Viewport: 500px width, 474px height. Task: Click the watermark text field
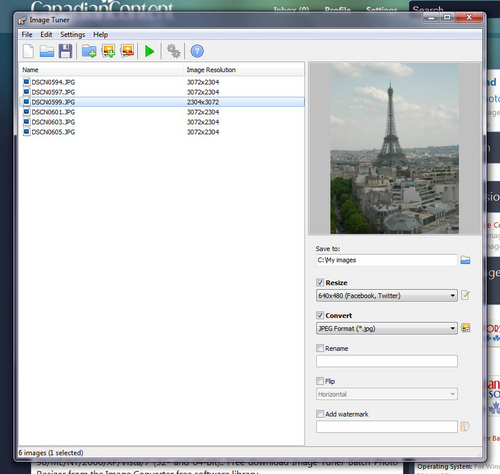(387, 427)
